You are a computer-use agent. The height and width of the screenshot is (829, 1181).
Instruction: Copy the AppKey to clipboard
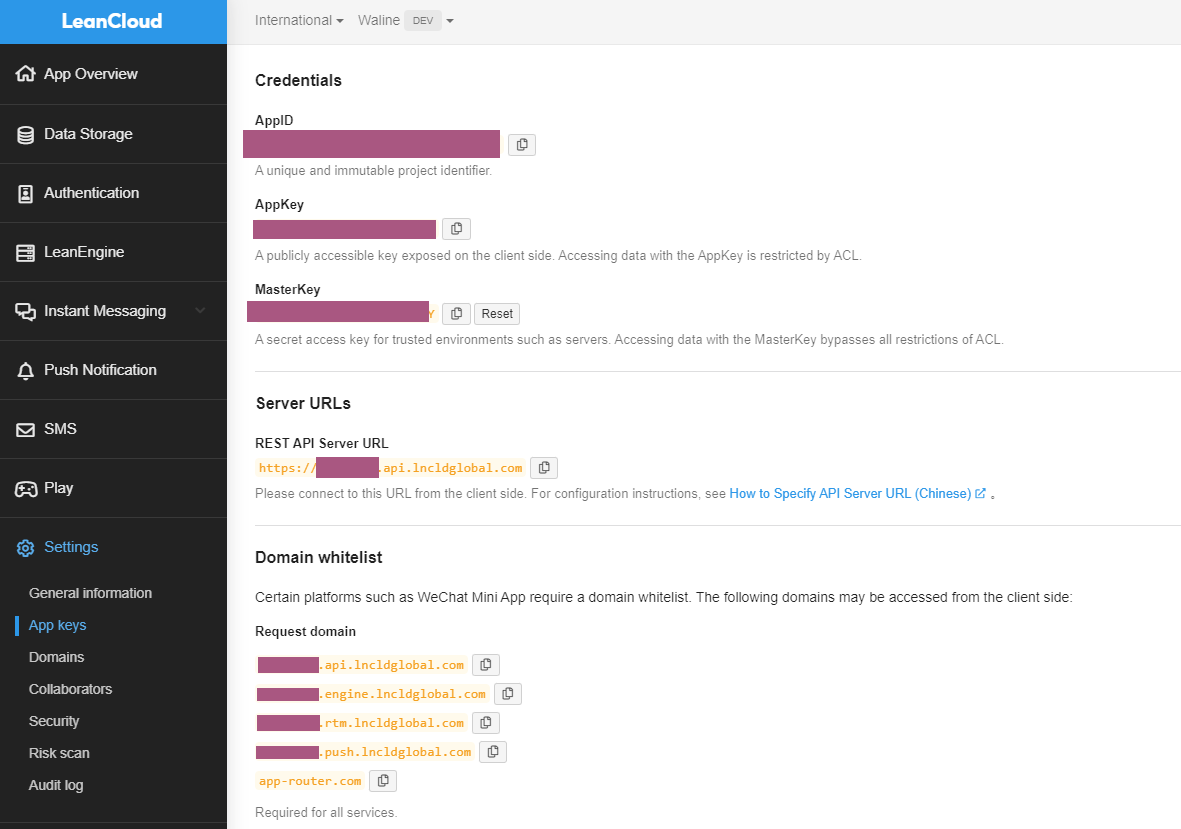(x=456, y=229)
